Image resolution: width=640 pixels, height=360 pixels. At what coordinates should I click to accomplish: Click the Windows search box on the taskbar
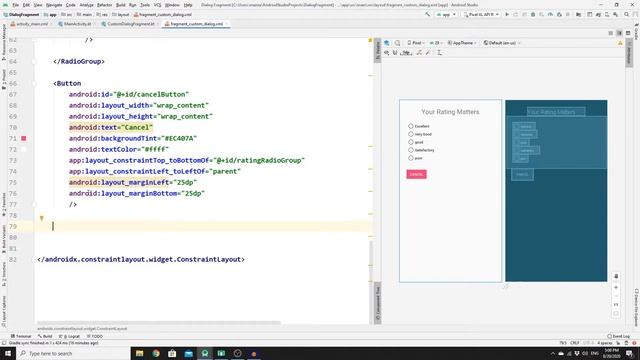(73, 353)
